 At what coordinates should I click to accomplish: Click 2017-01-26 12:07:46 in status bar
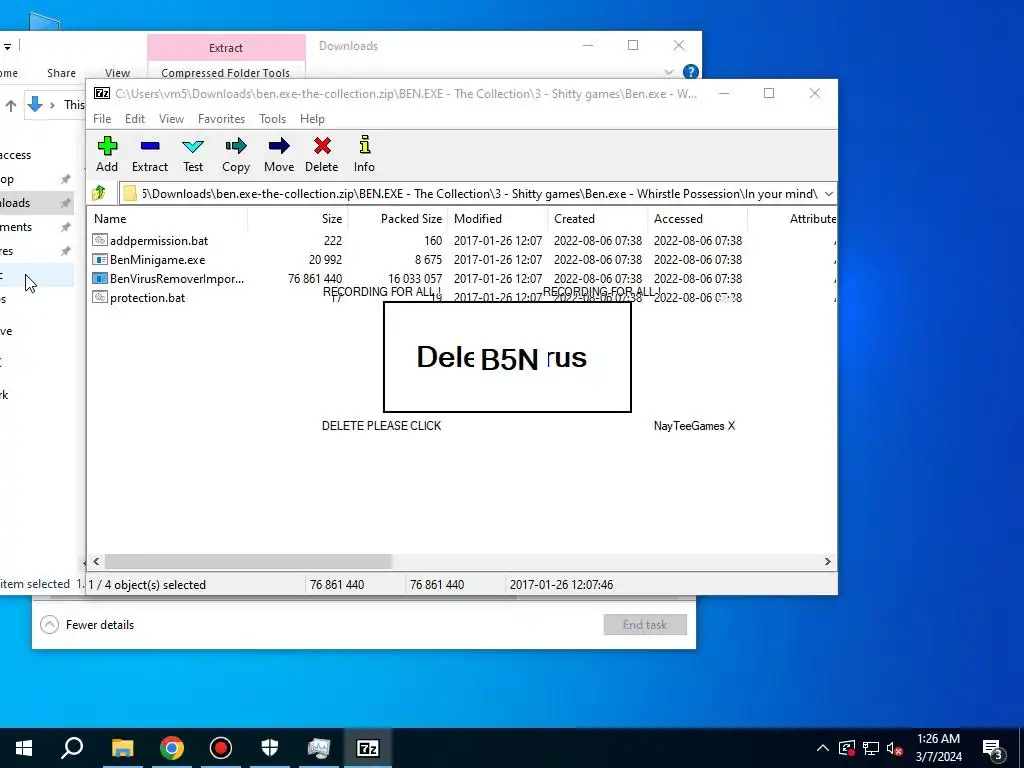point(562,584)
